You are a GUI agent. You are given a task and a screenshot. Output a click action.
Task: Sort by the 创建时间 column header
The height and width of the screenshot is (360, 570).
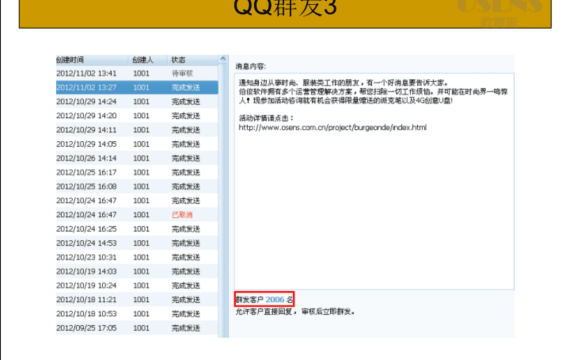92,60
